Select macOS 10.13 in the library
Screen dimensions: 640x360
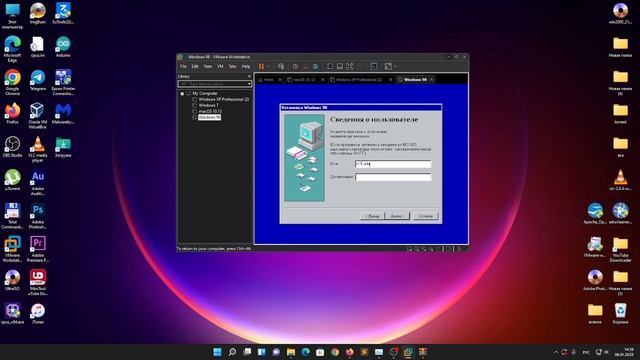[210, 111]
